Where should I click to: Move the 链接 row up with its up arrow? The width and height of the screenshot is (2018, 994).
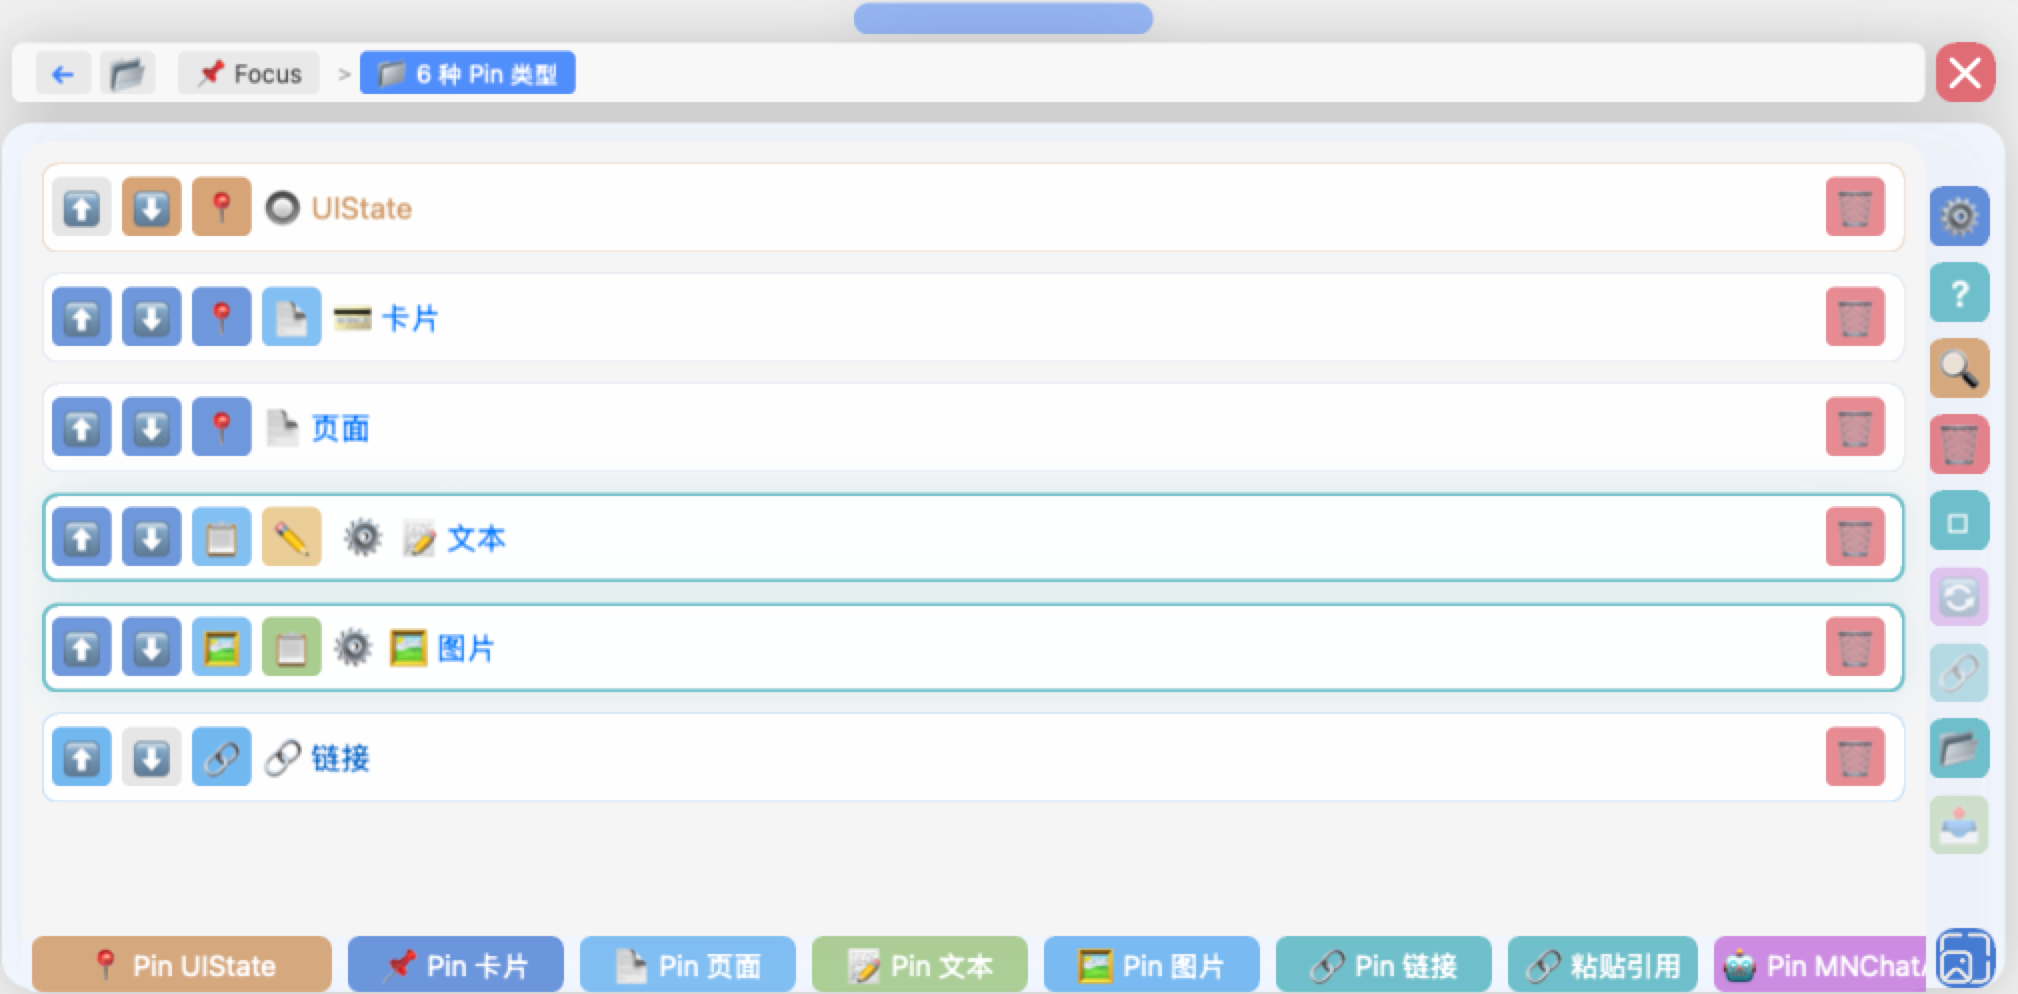tap(81, 757)
